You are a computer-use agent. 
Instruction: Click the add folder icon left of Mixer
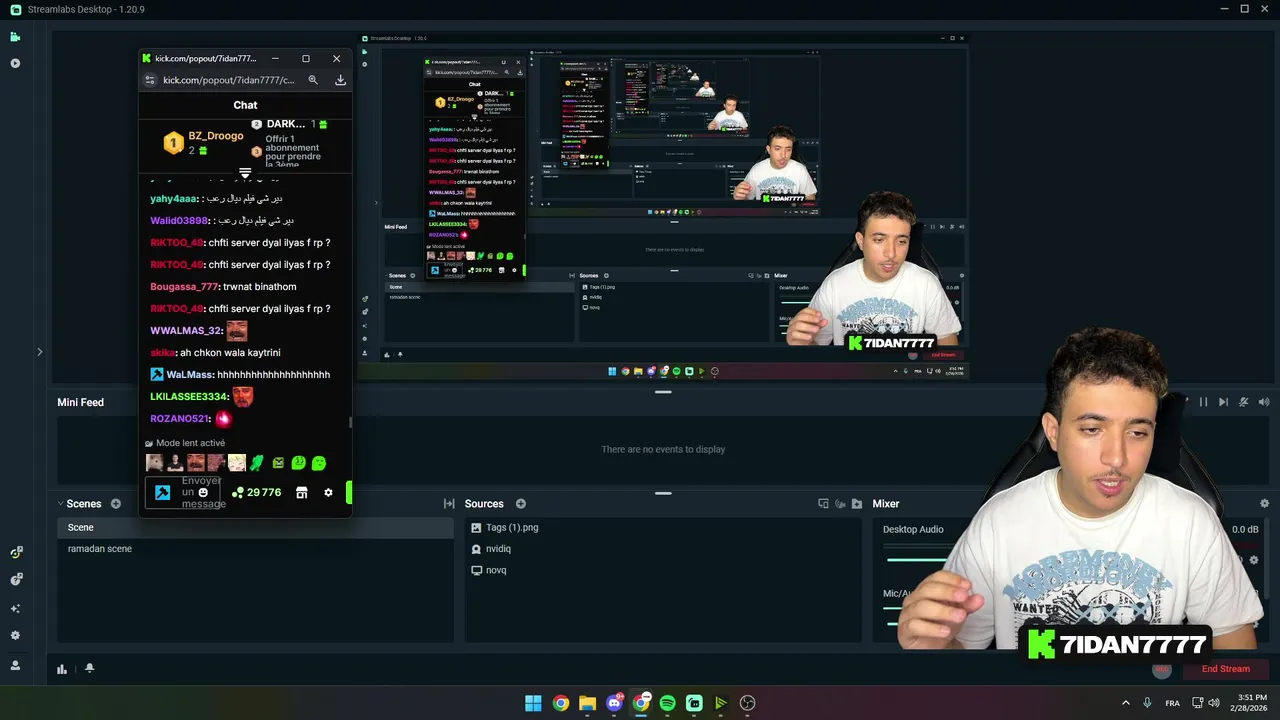click(857, 504)
